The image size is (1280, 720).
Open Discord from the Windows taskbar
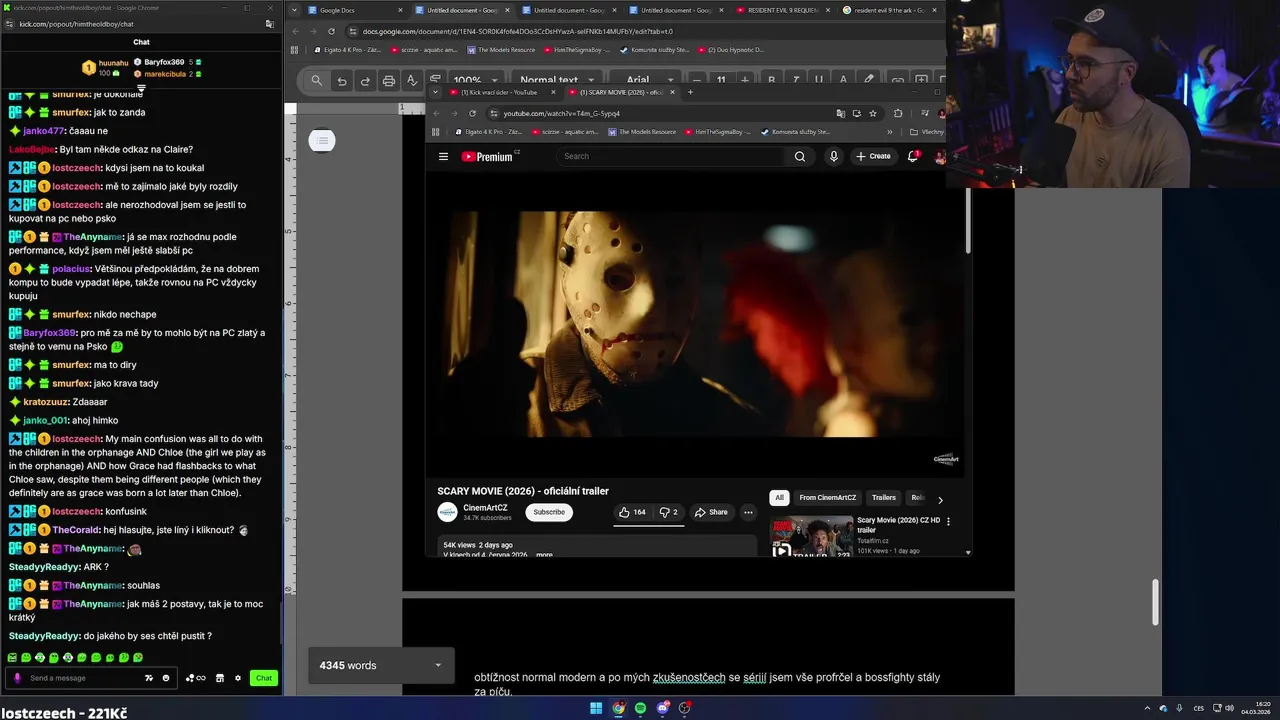tap(663, 708)
